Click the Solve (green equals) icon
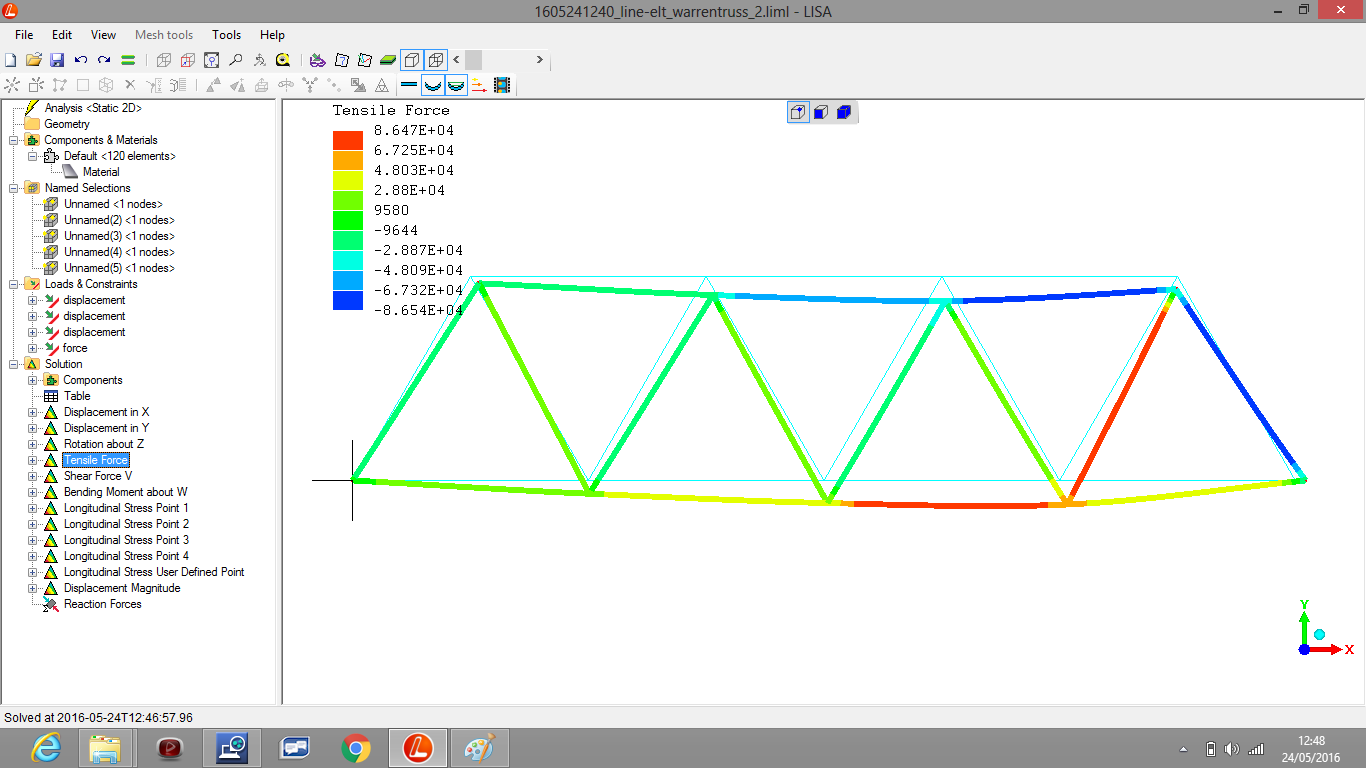1366x768 pixels. click(128, 60)
